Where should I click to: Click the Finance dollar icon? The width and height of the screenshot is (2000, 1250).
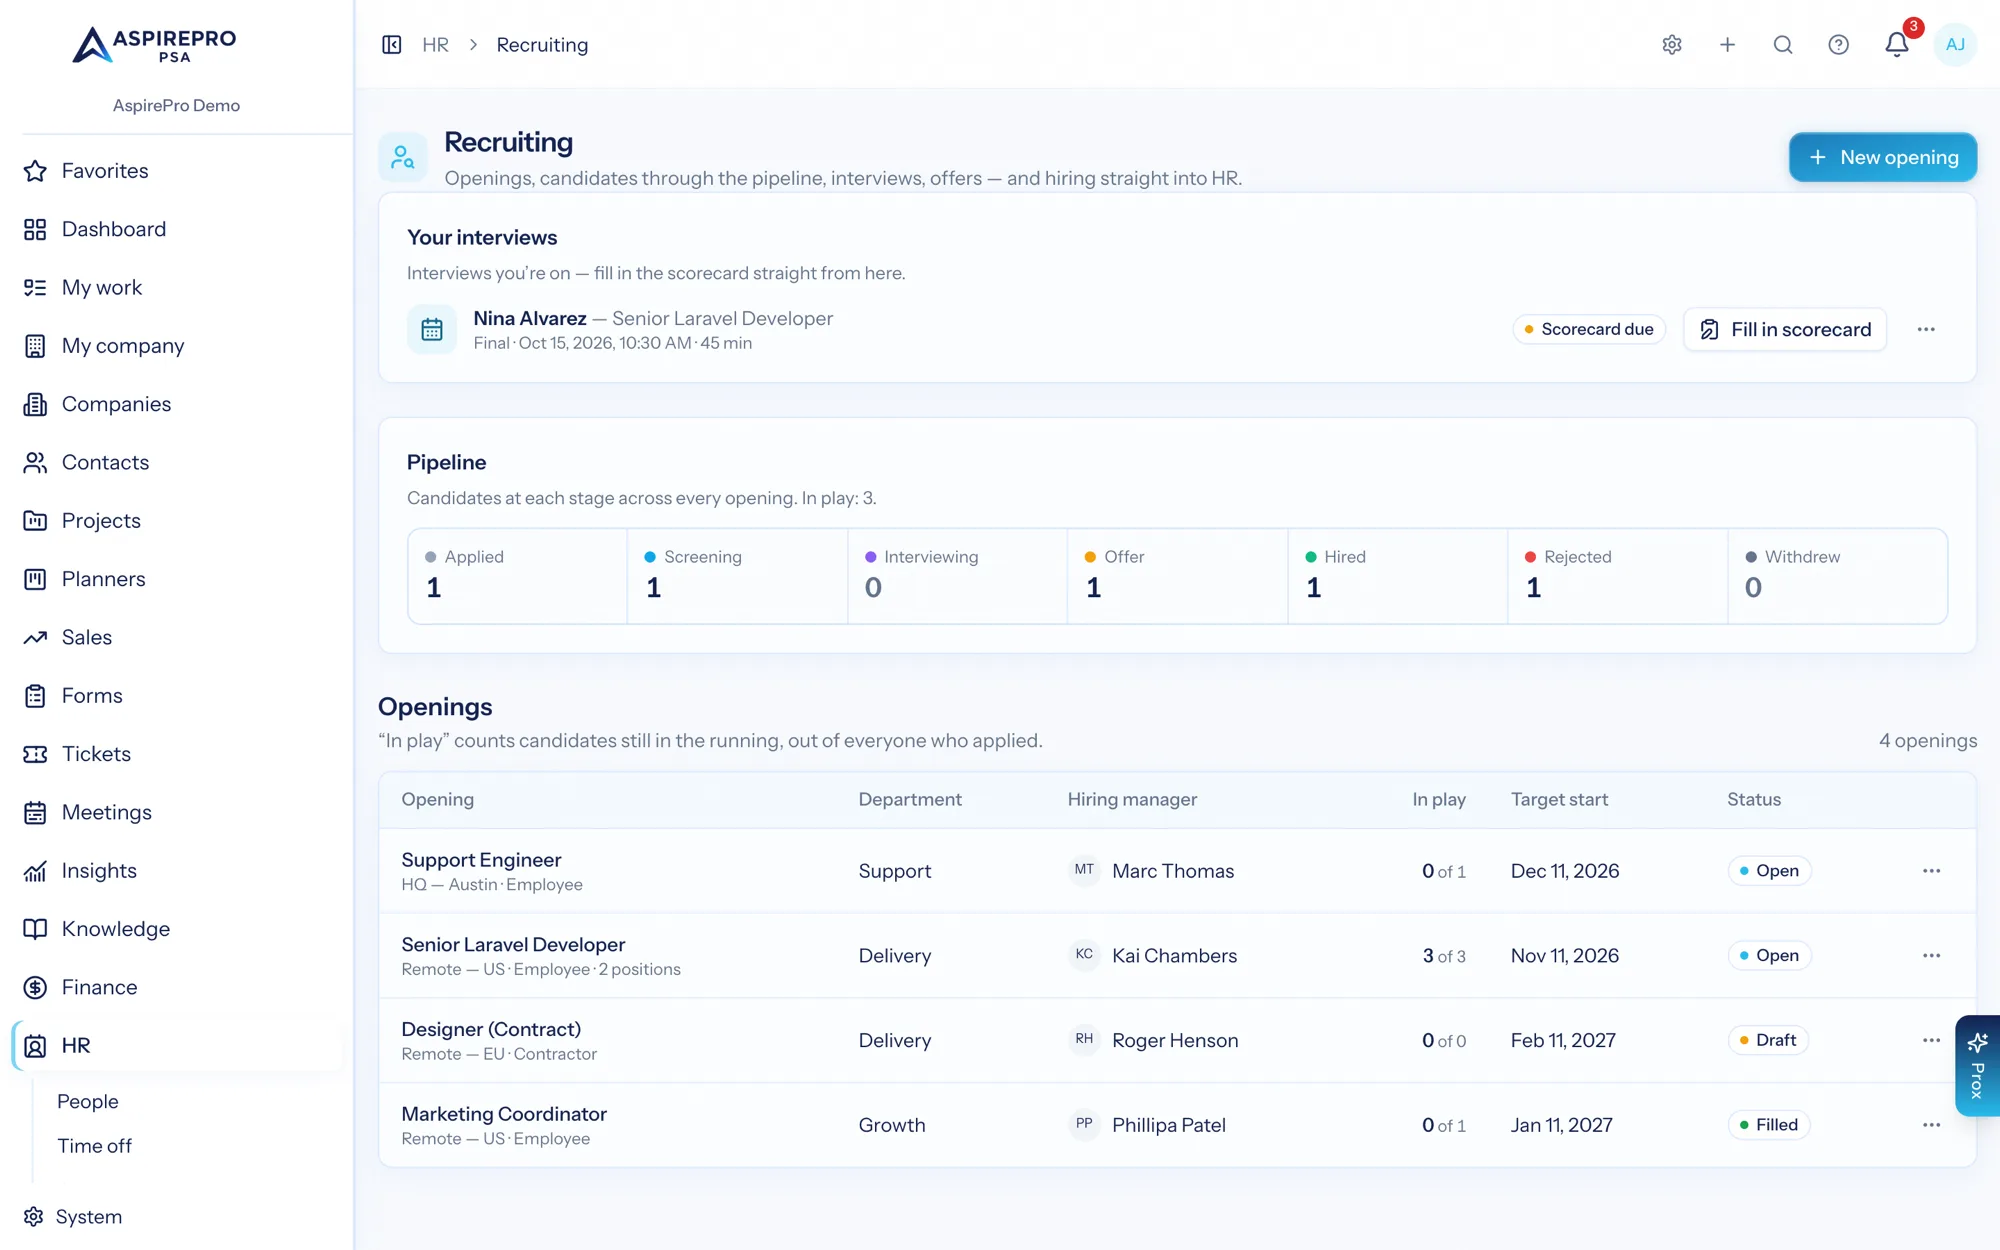click(35, 987)
